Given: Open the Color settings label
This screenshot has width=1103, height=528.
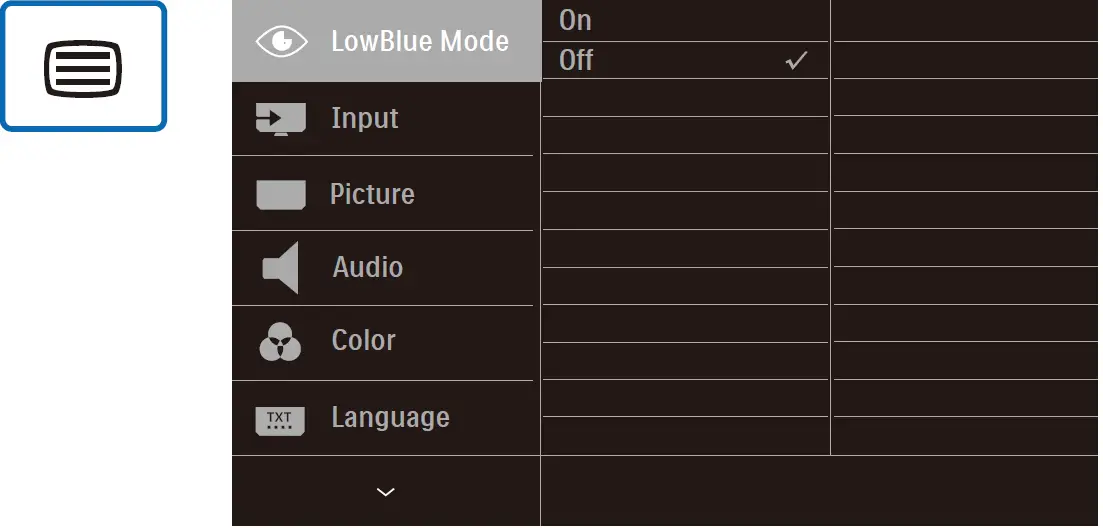Looking at the screenshot, I should click(x=364, y=341).
